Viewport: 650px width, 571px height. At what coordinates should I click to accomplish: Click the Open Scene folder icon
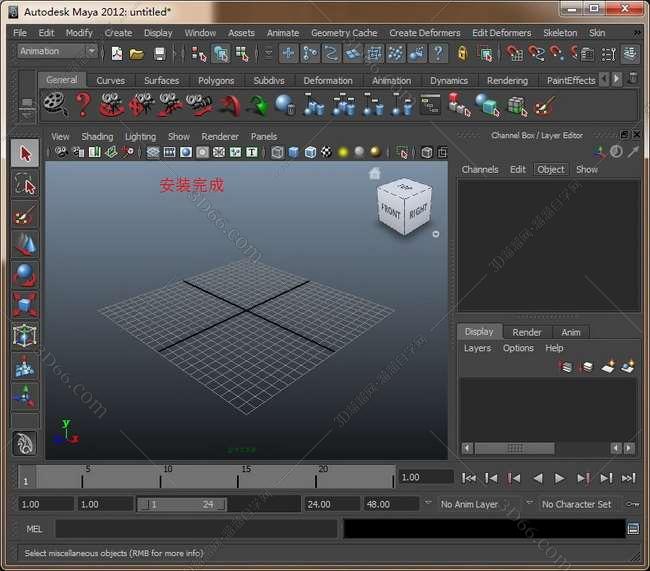(136, 53)
